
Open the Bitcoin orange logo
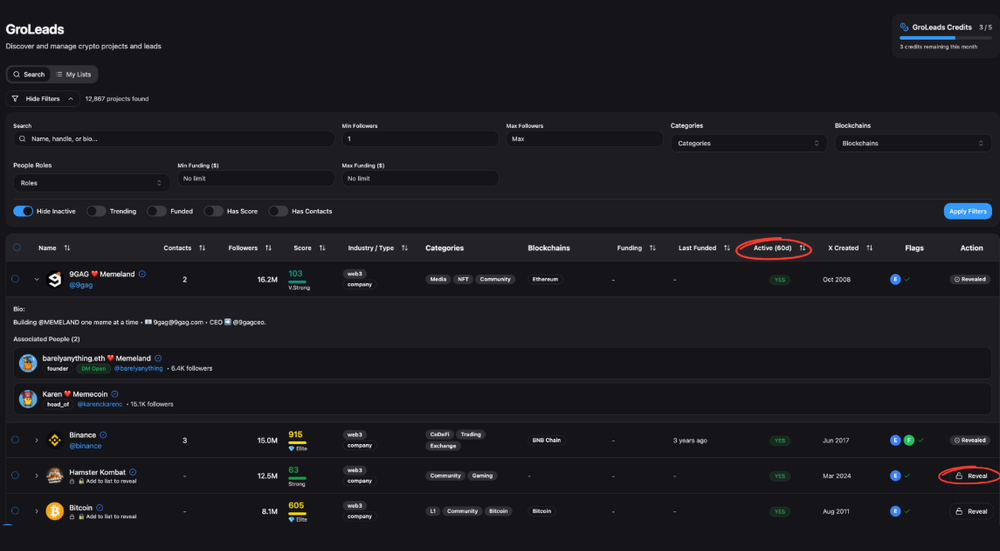55,511
